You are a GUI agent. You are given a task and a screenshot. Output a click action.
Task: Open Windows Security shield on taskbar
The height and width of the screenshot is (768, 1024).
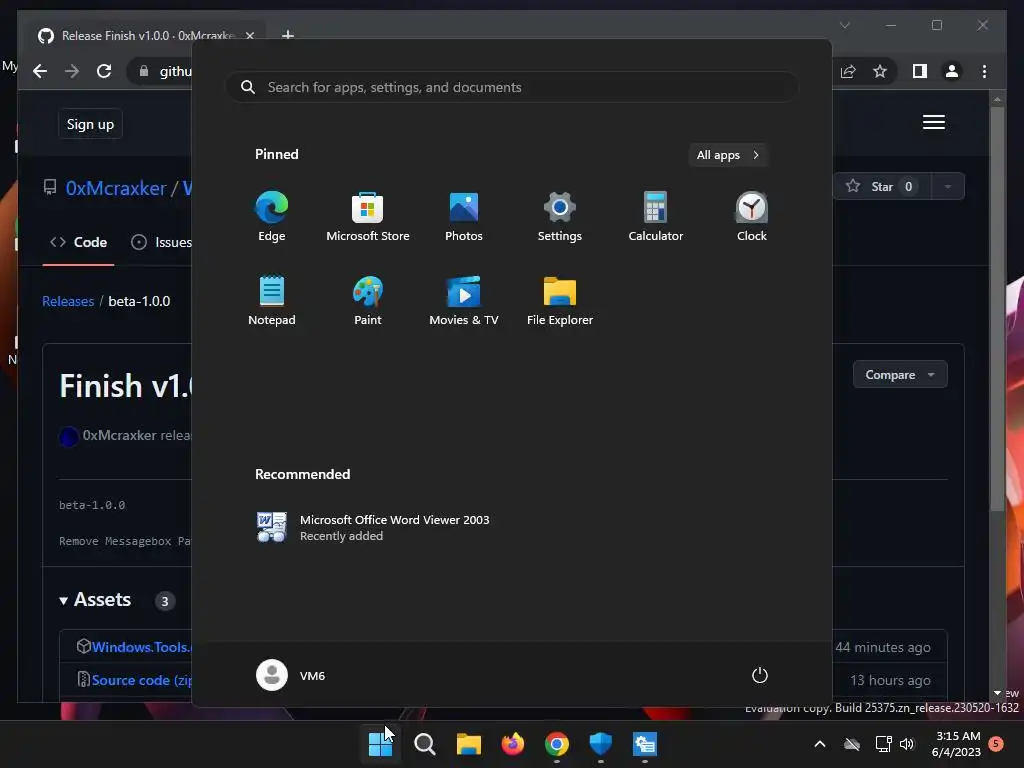[x=600, y=744]
